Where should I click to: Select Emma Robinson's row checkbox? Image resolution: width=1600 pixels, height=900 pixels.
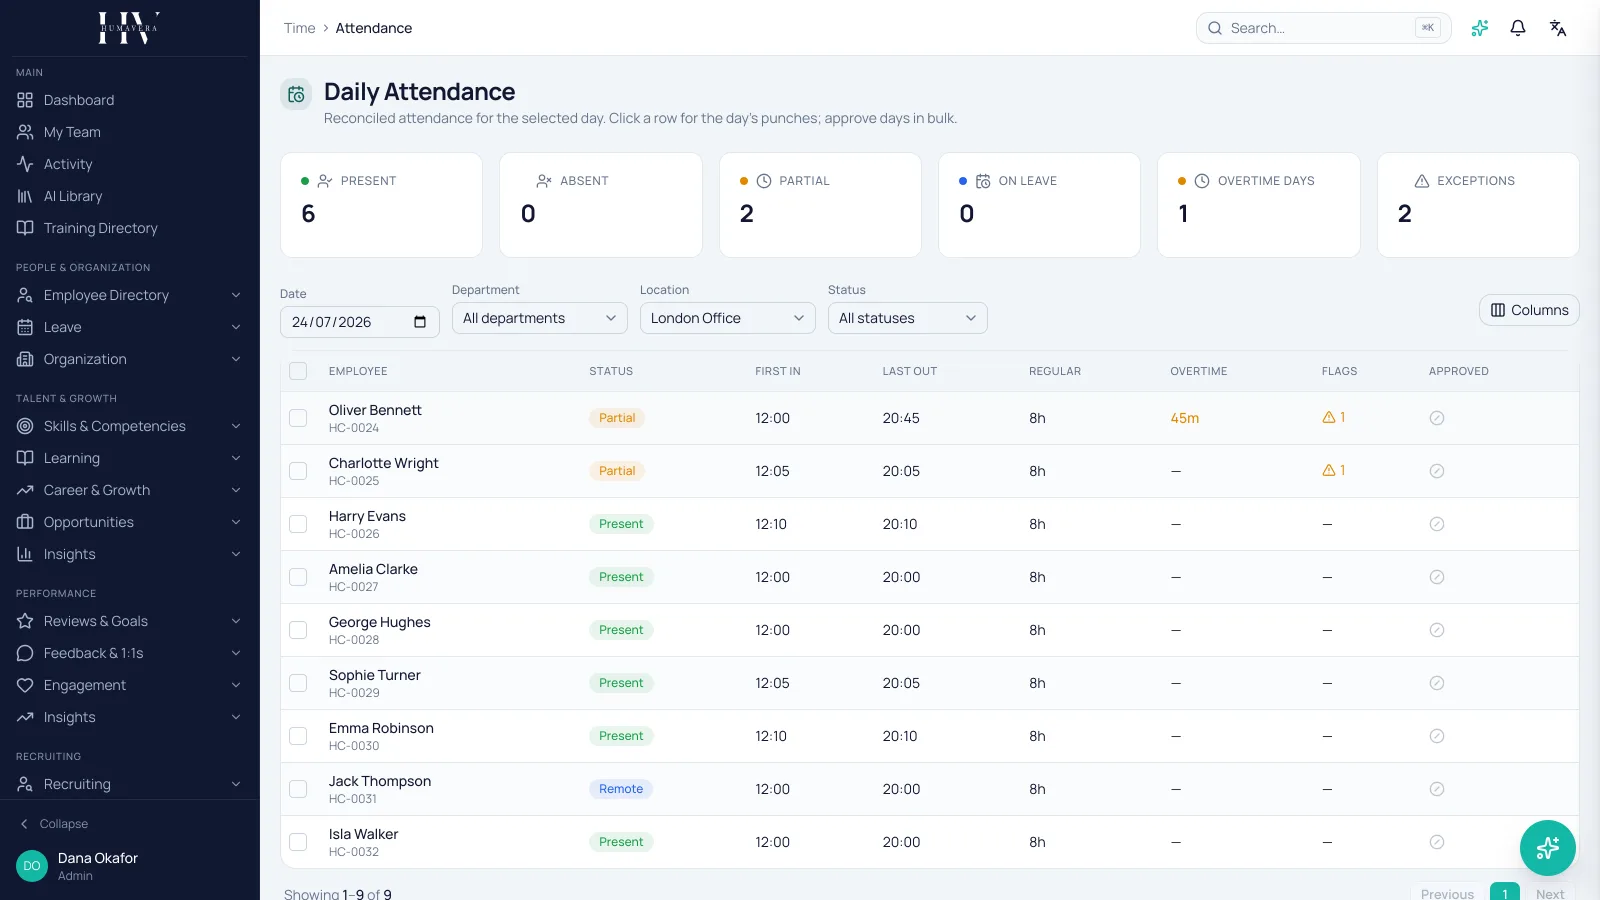click(x=298, y=736)
